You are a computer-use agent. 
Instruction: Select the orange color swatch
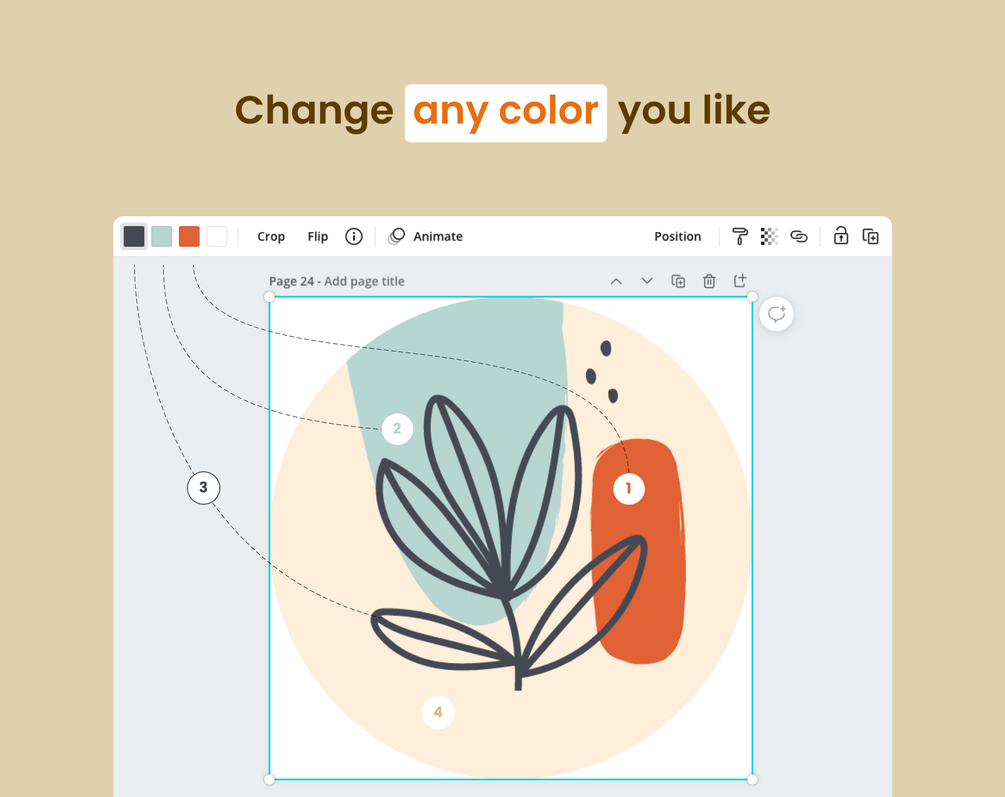[189, 237]
